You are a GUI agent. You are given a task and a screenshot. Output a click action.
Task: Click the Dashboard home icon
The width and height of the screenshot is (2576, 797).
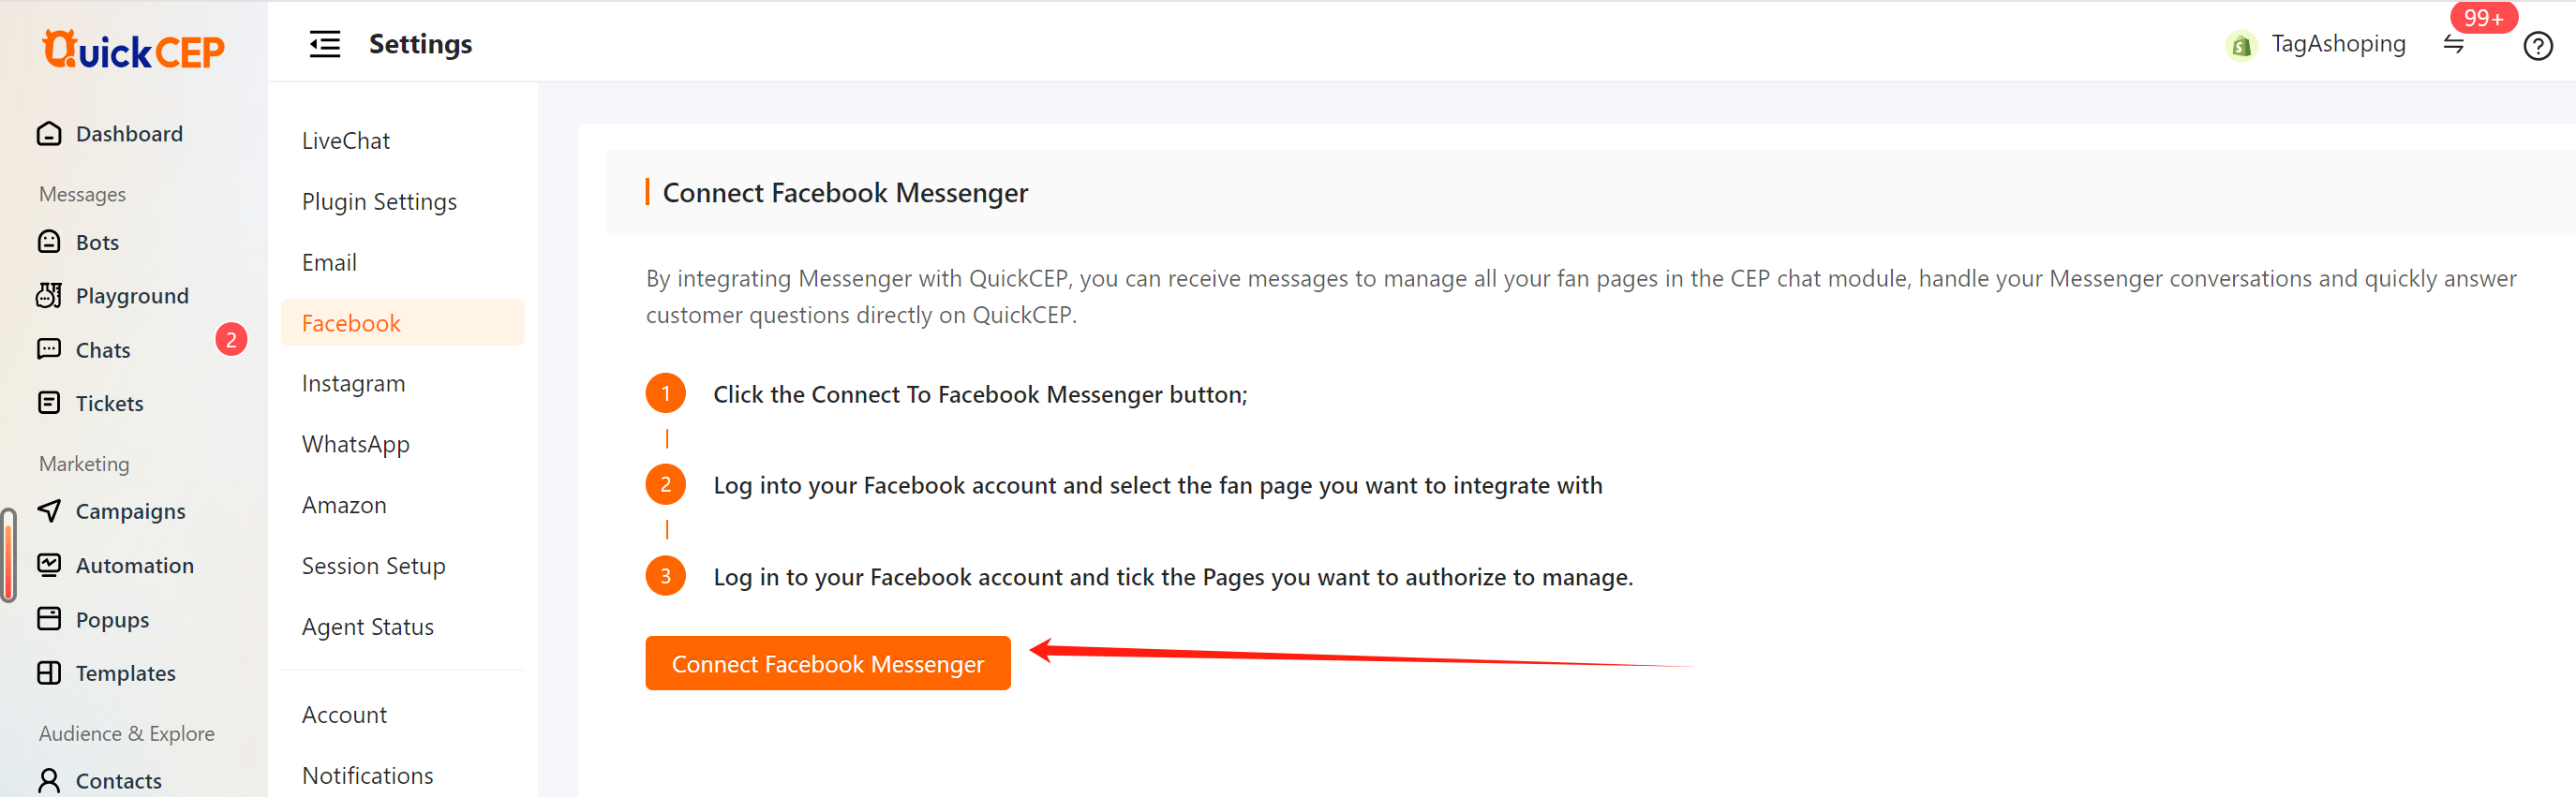click(x=49, y=134)
